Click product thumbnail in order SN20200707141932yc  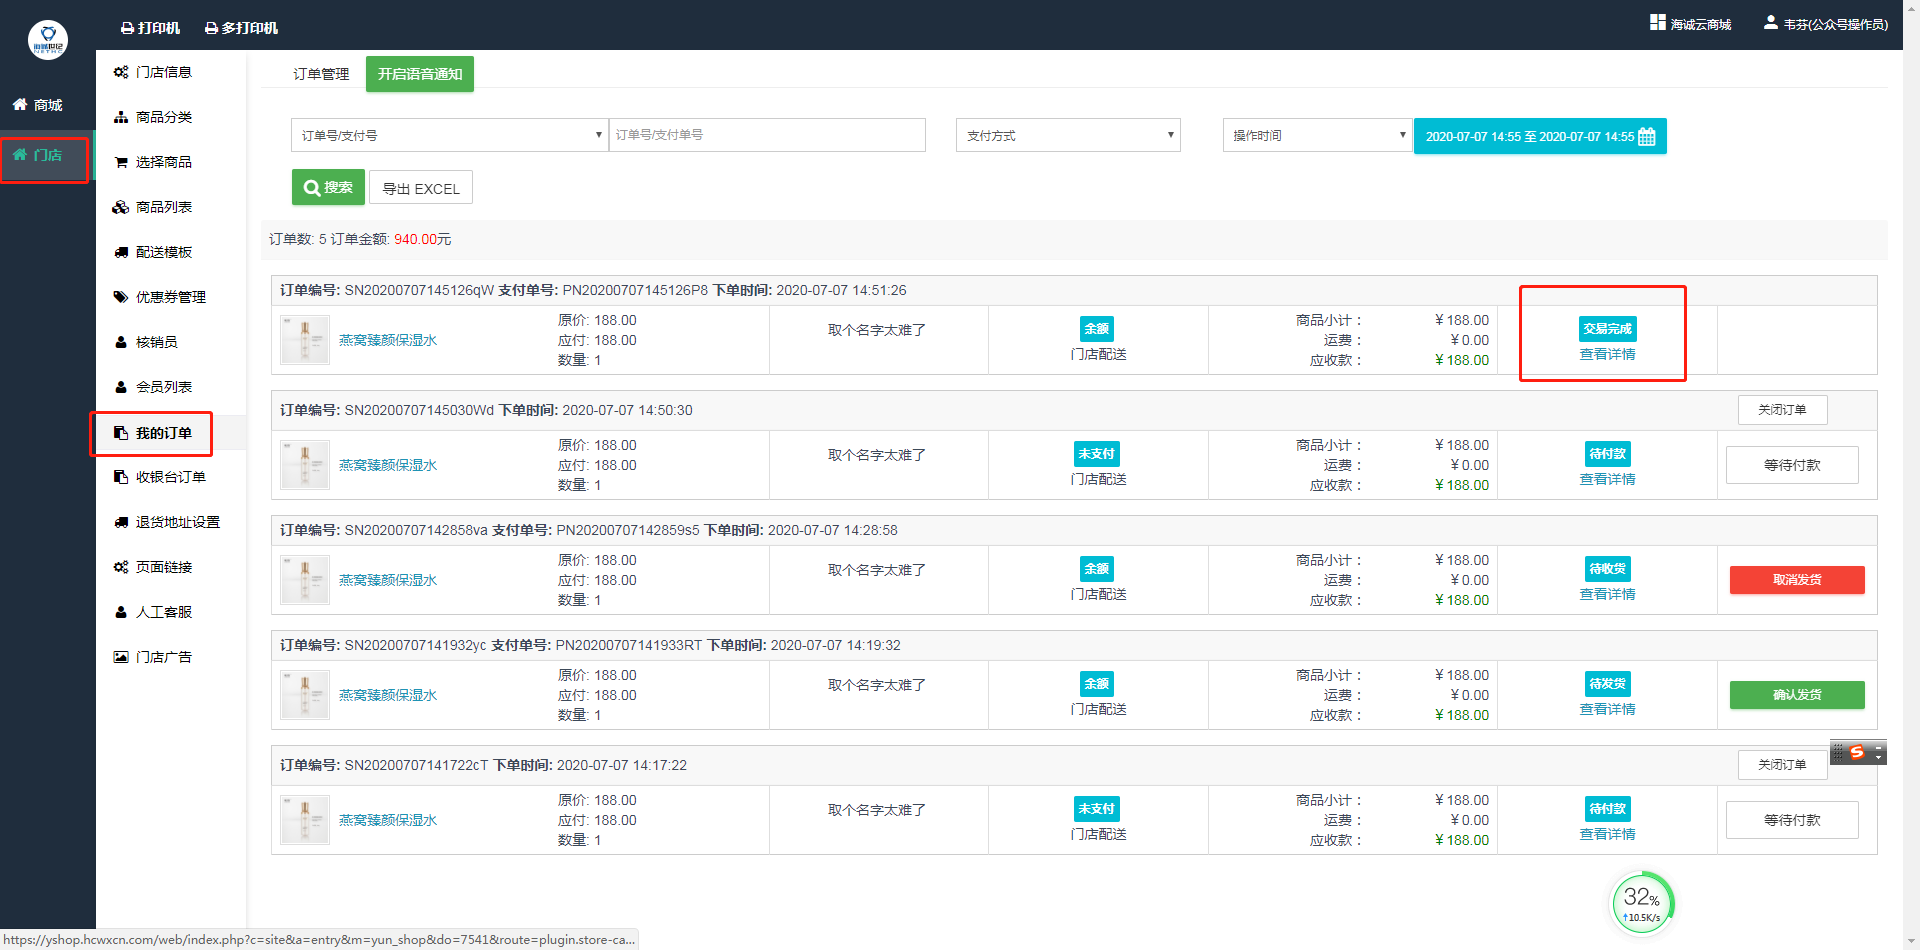click(x=305, y=695)
